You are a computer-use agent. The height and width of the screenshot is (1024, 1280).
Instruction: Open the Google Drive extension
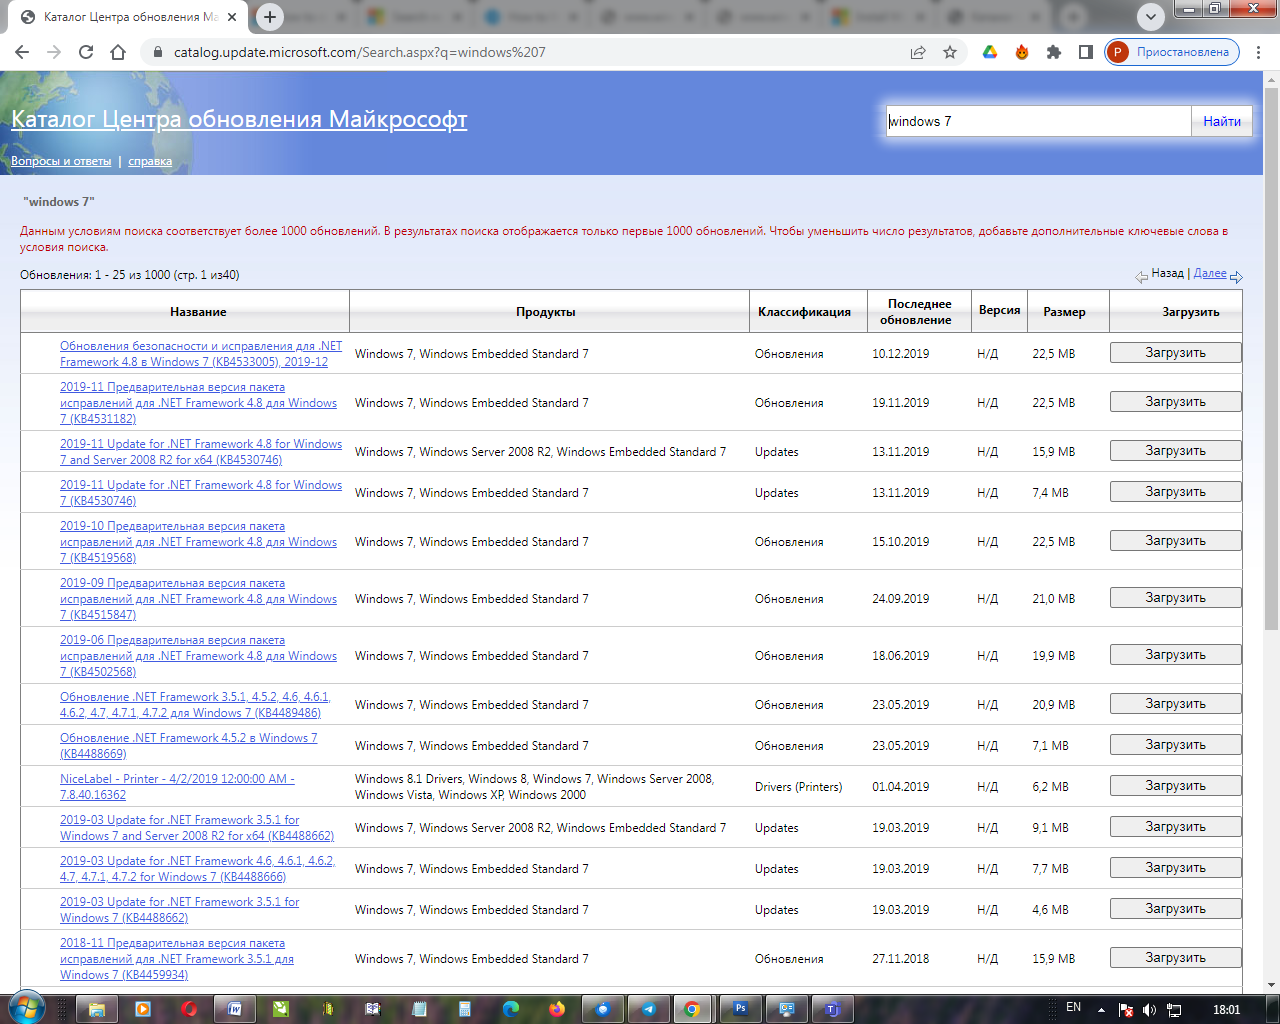990,52
